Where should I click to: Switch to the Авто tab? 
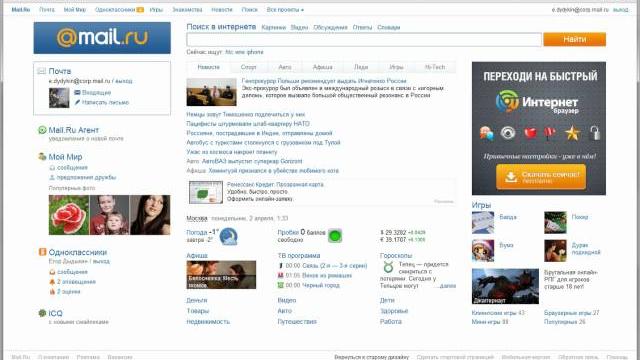pos(284,67)
